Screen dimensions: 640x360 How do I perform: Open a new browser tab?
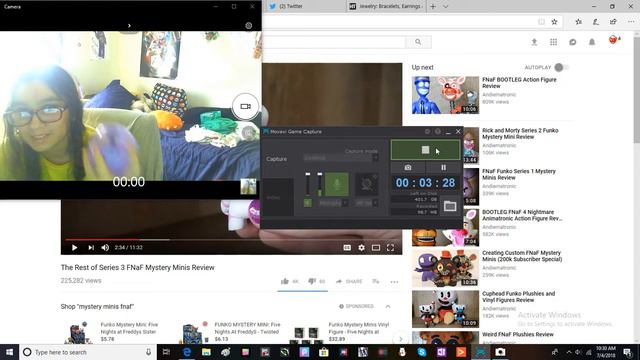coord(433,7)
